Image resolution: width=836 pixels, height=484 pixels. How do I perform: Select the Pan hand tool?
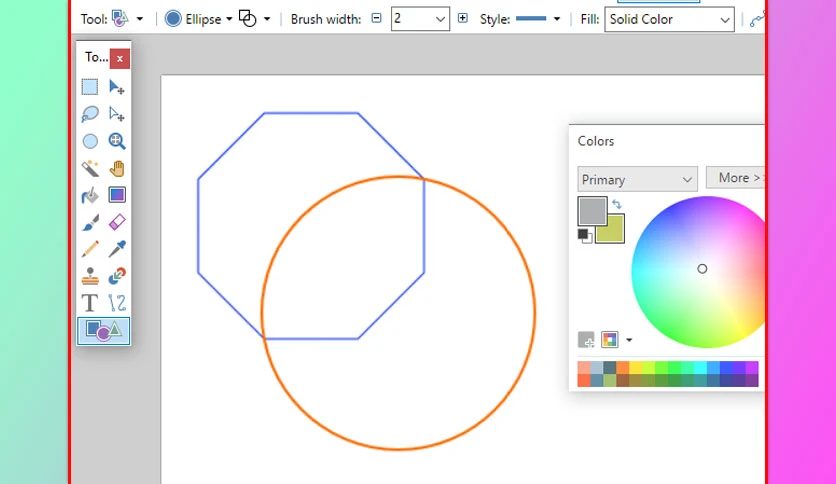click(x=117, y=168)
